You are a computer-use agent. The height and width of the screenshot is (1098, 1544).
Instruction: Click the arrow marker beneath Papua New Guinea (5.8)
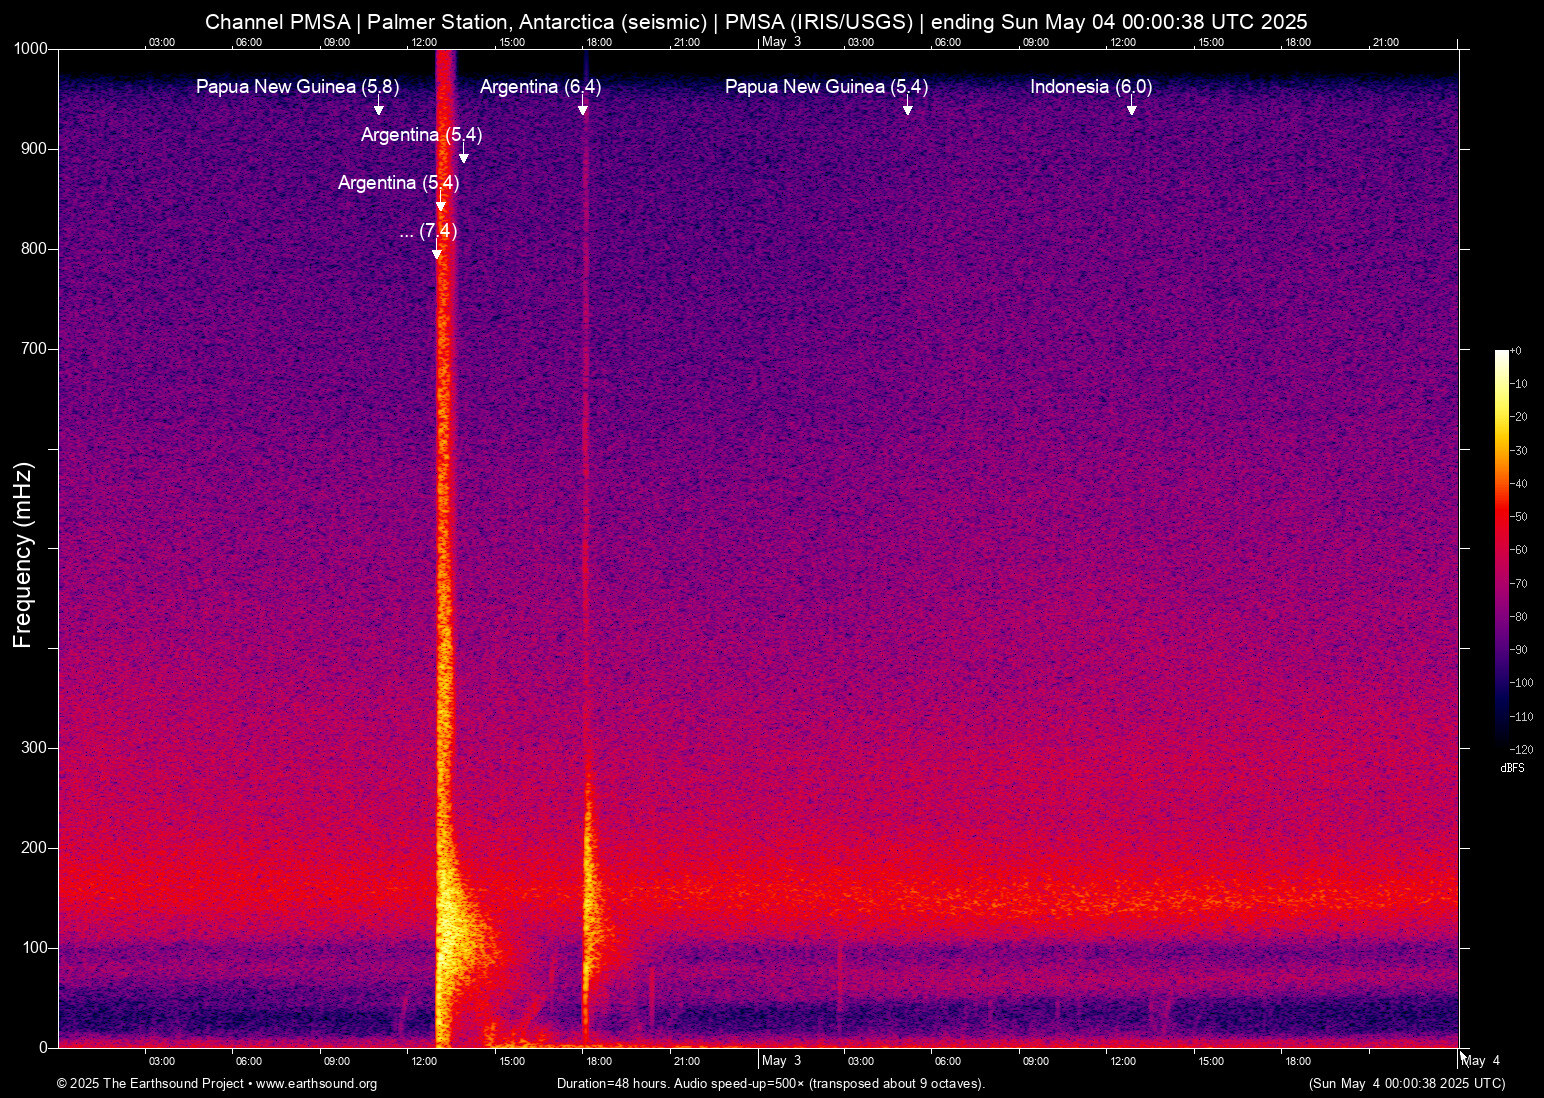coord(379,108)
